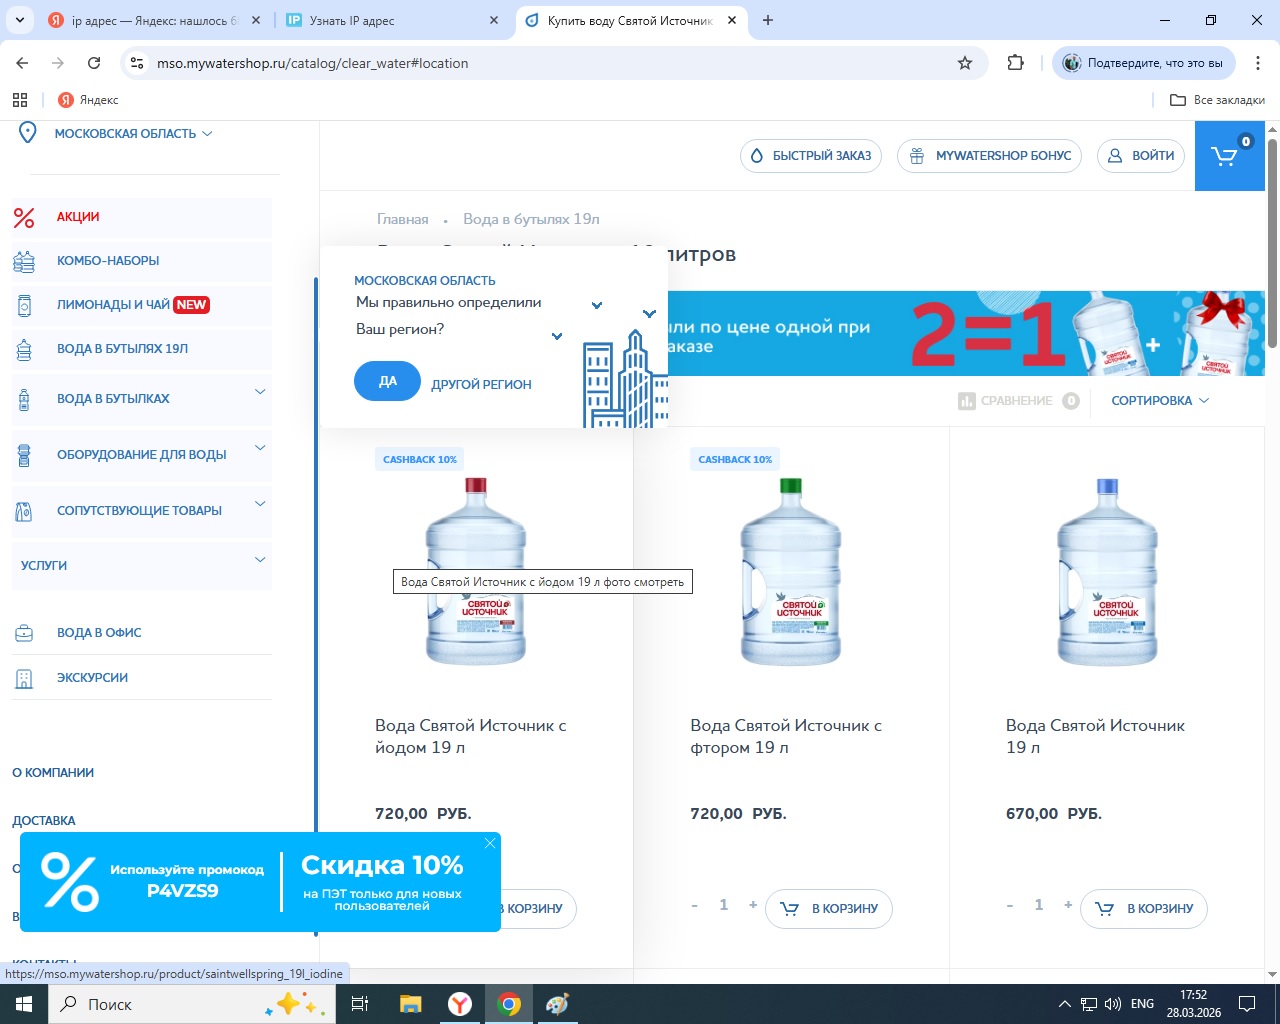Expand the УСЛУГИ submenu
Screen dimensions: 1280x1024
pos(260,559)
